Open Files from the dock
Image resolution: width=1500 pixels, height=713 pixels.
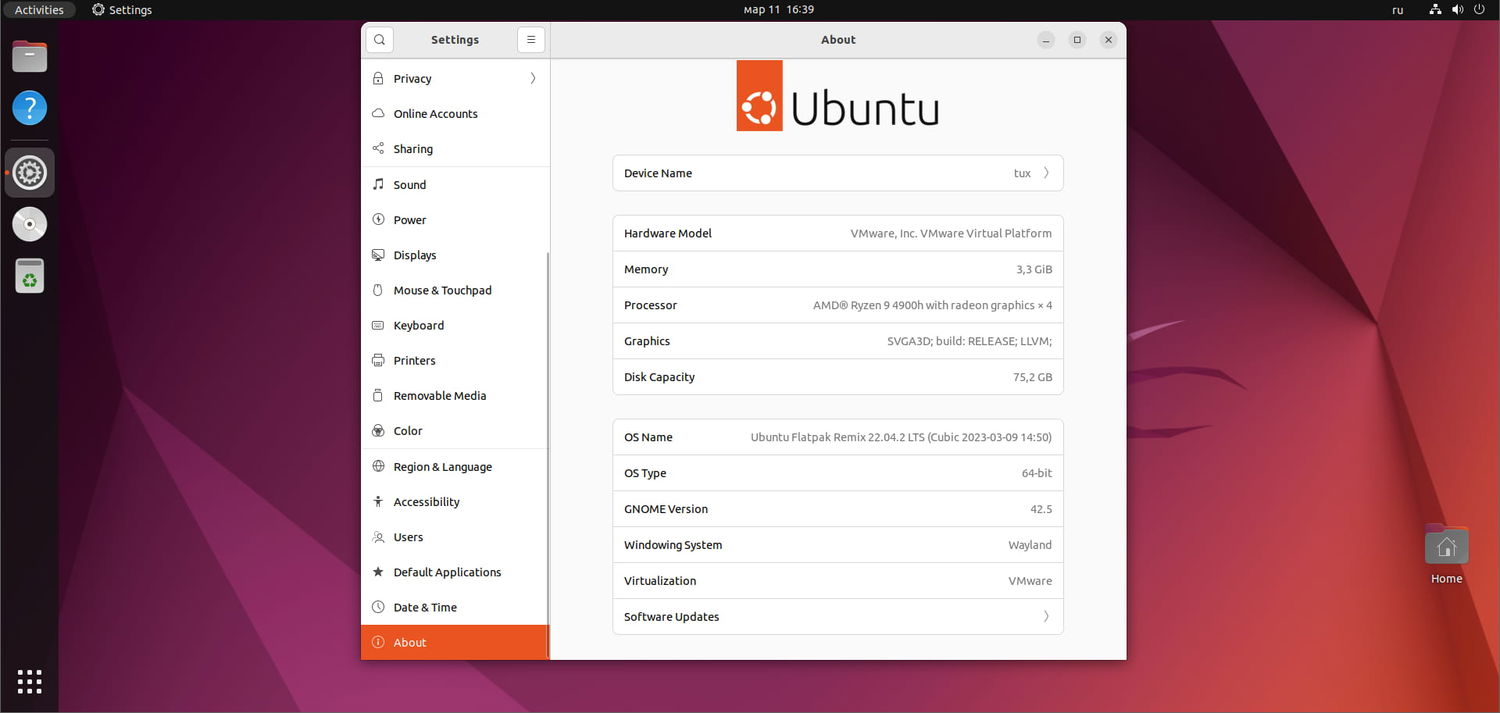(x=30, y=56)
